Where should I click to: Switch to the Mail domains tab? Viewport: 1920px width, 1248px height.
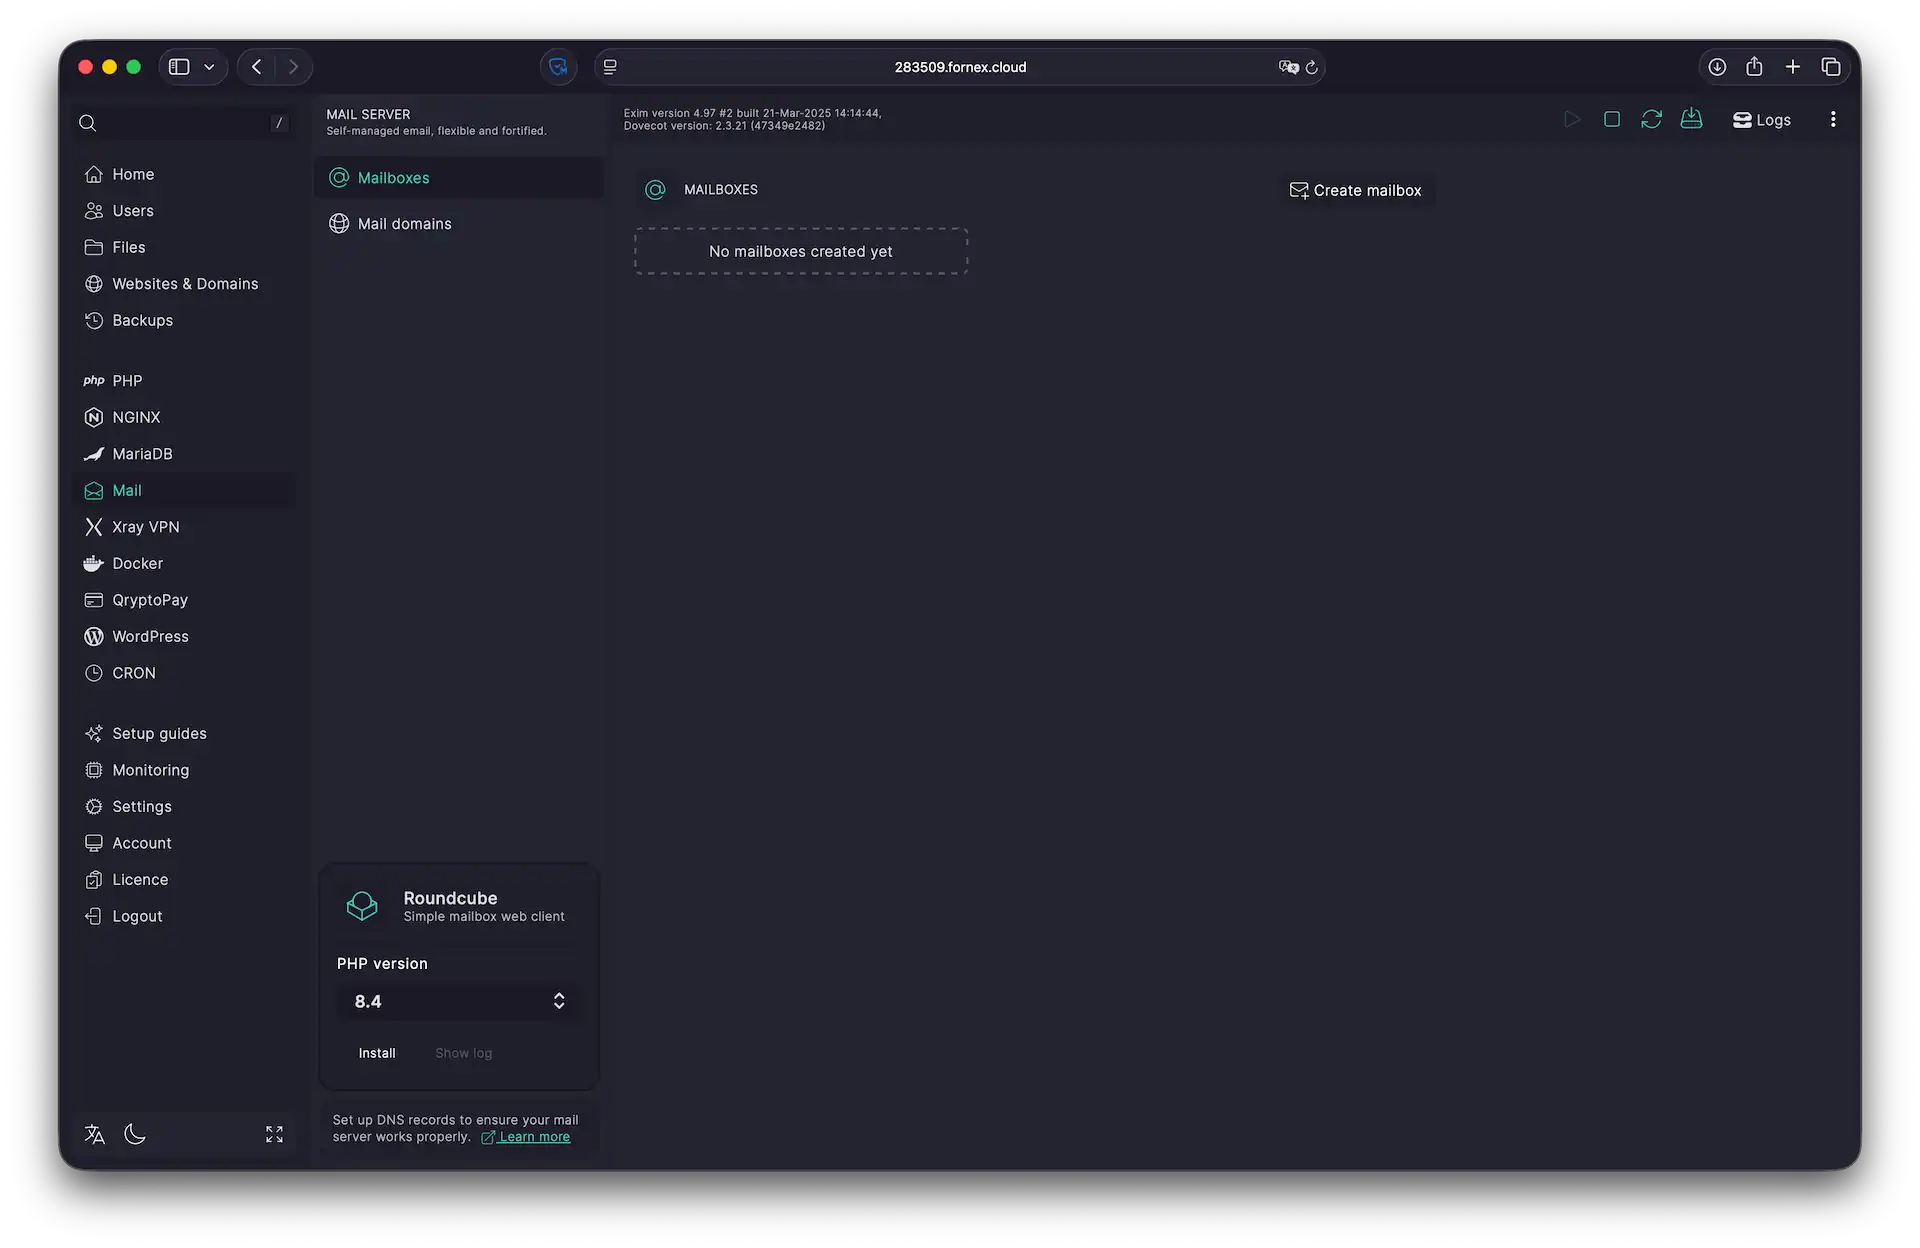point(403,223)
